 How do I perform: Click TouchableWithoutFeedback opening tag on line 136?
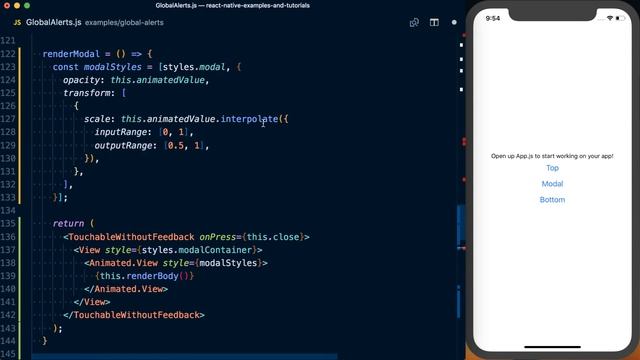(x=131, y=237)
